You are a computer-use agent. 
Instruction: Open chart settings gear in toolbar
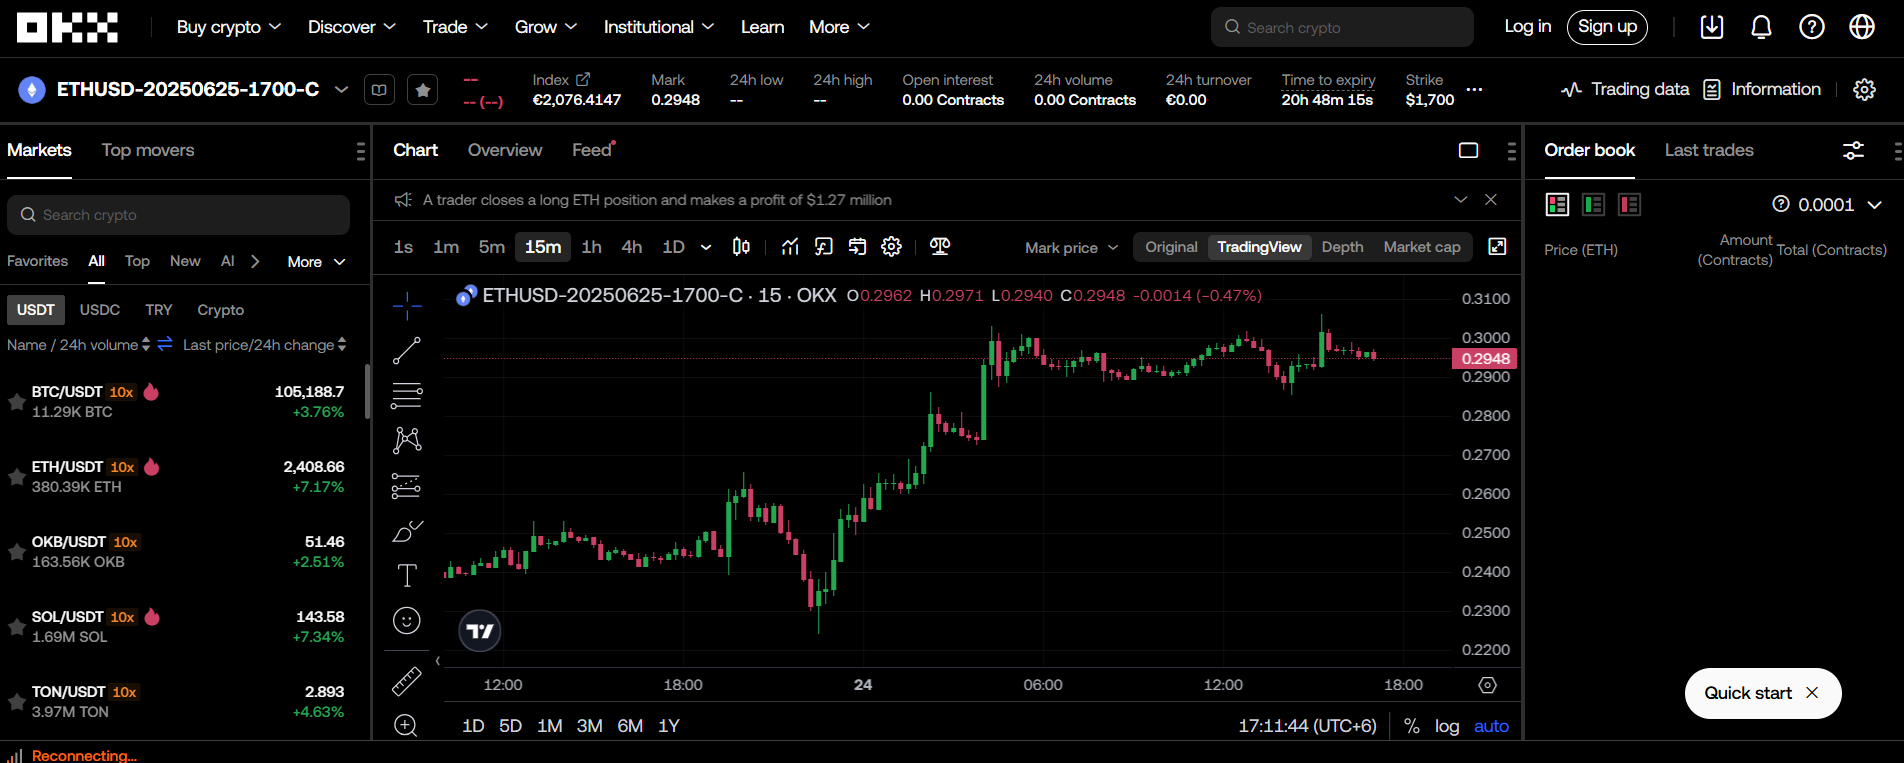point(892,247)
